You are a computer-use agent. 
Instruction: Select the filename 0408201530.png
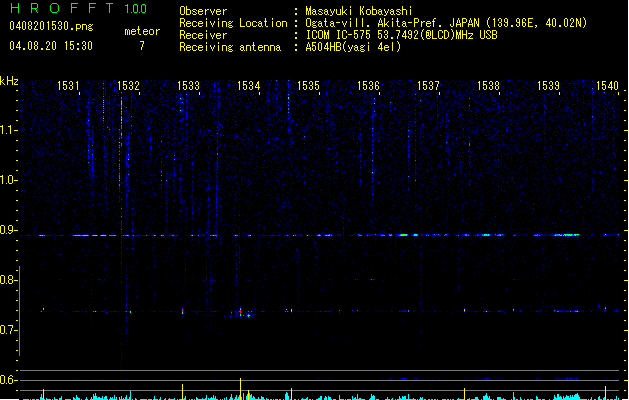pos(51,26)
